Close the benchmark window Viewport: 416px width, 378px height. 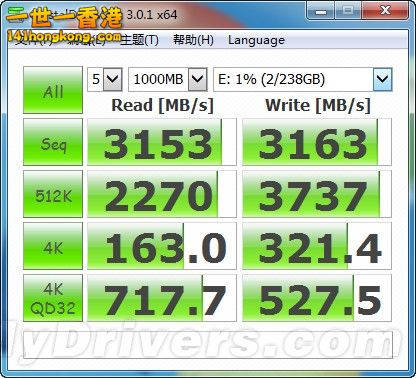pos(385,10)
